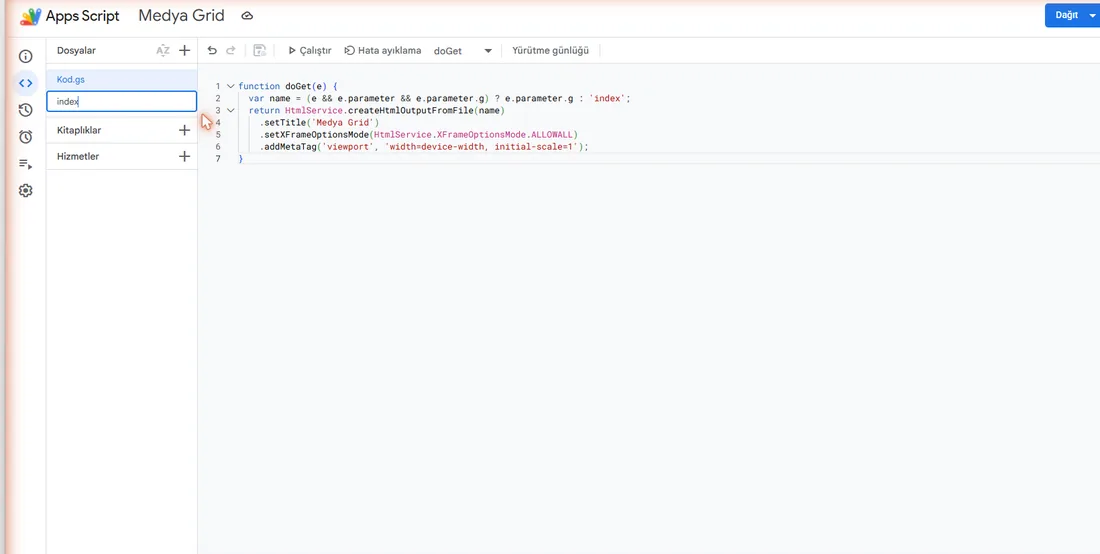
Task: Run the script with Çalıştır
Action: pyautogui.click(x=310, y=50)
